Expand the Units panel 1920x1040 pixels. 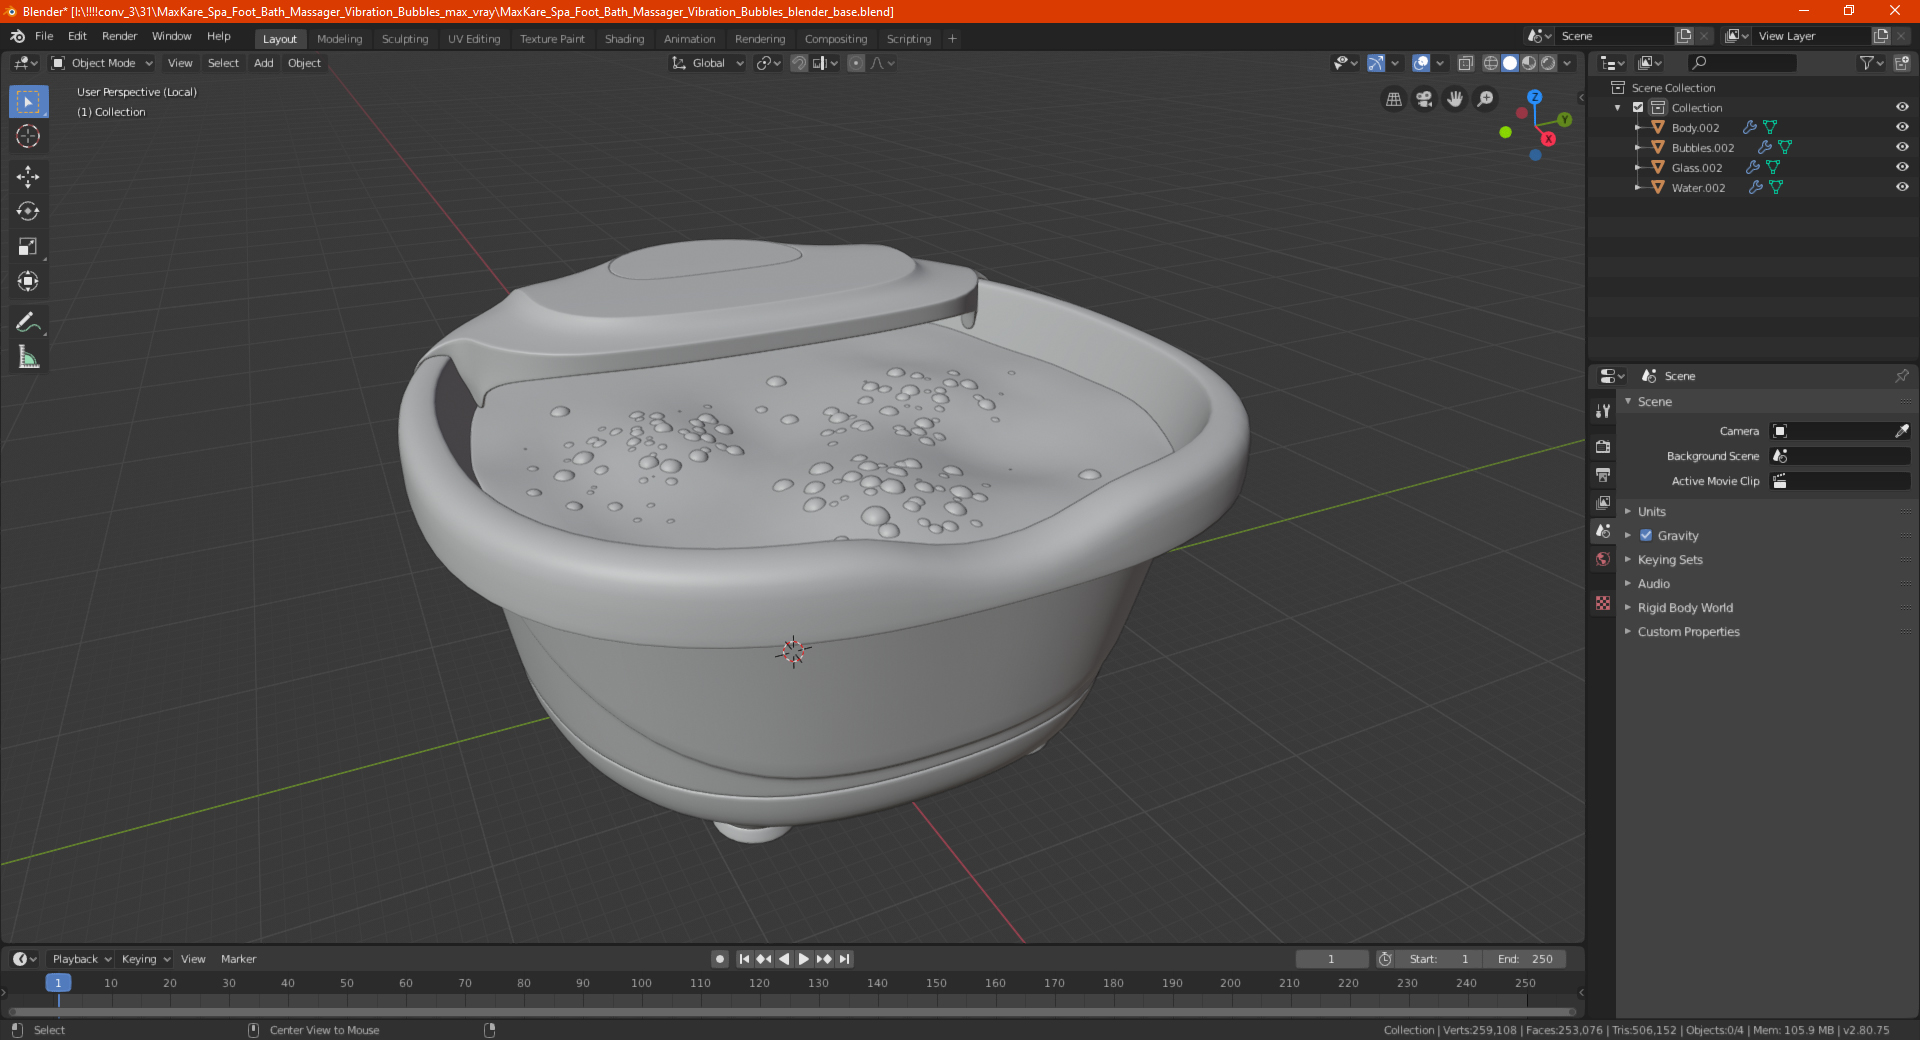[x=1651, y=511]
